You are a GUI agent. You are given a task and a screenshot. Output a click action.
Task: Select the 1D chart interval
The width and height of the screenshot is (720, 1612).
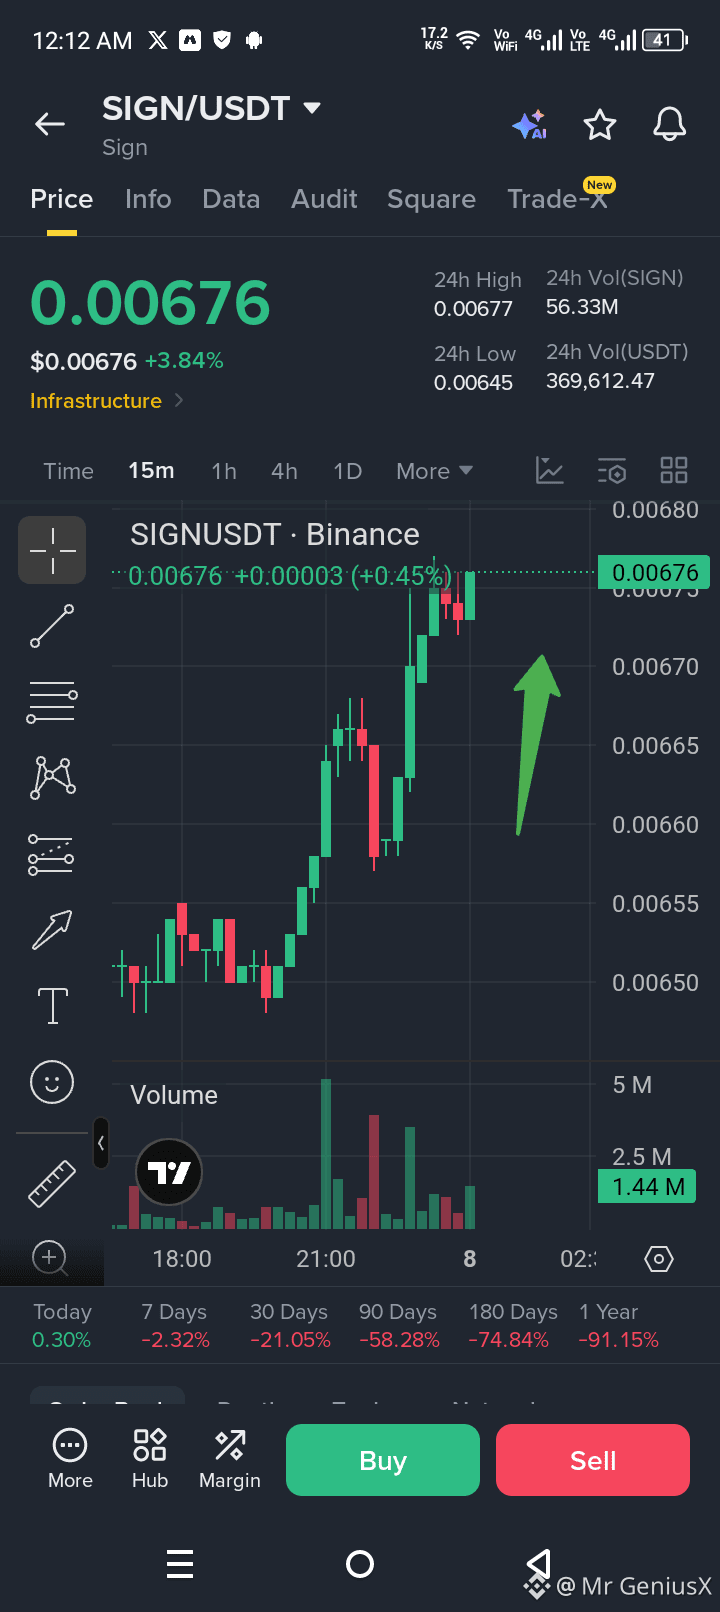(347, 471)
